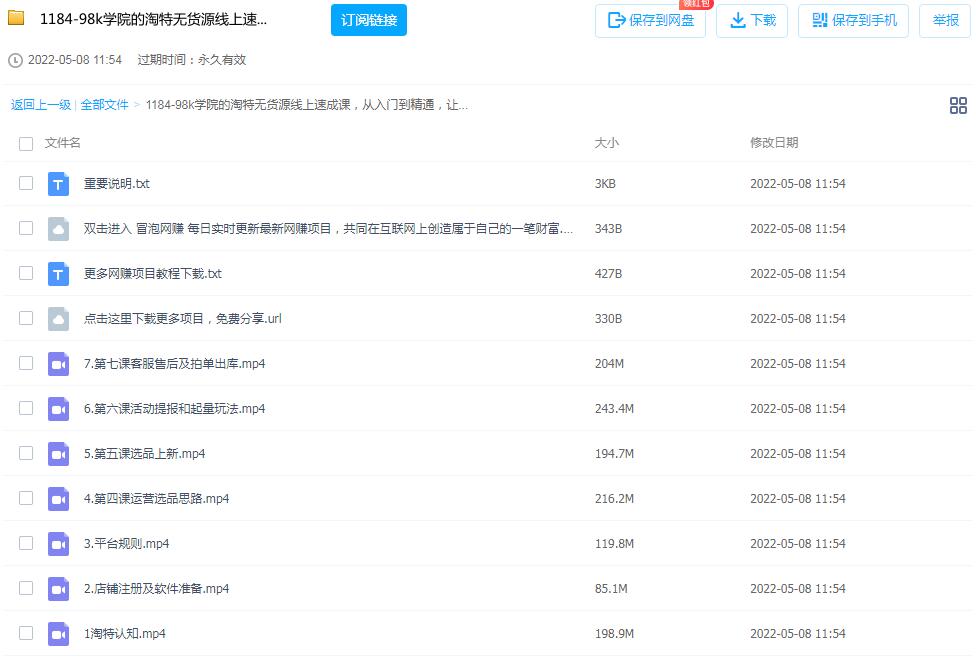Click the share title 1184-98k学院的淘特无货源线上速...
This screenshot has width=976, height=661.
(x=153, y=19)
